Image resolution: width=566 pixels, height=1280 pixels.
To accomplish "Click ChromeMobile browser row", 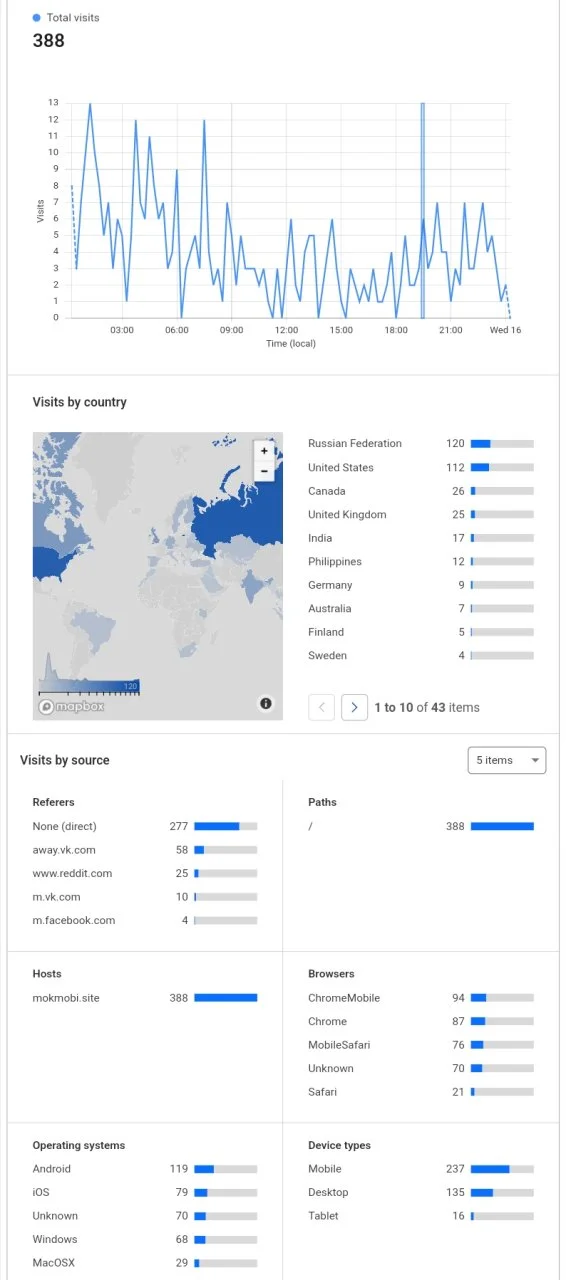I will click(x=421, y=997).
